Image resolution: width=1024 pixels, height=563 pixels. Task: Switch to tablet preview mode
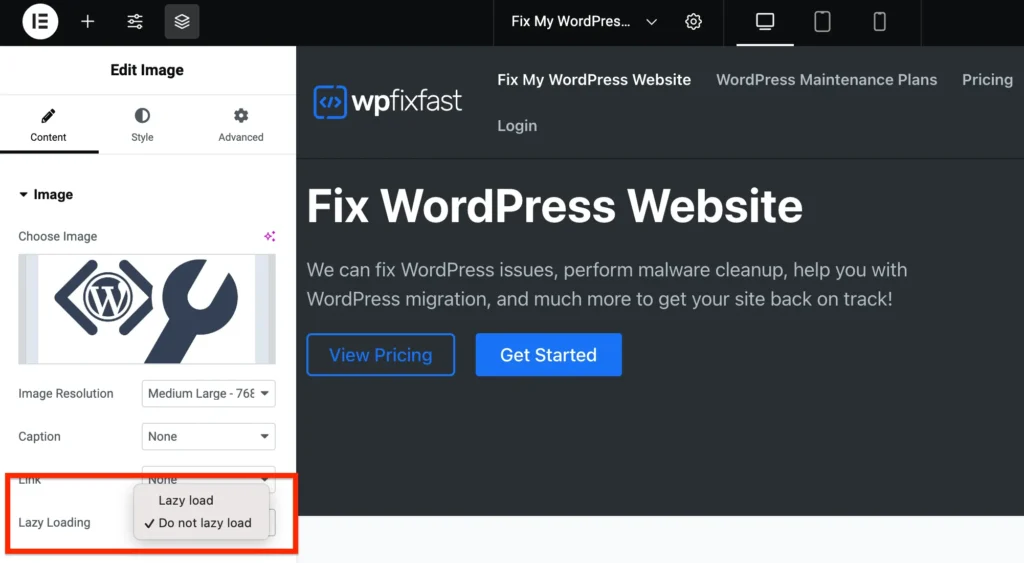pyautogui.click(x=822, y=21)
